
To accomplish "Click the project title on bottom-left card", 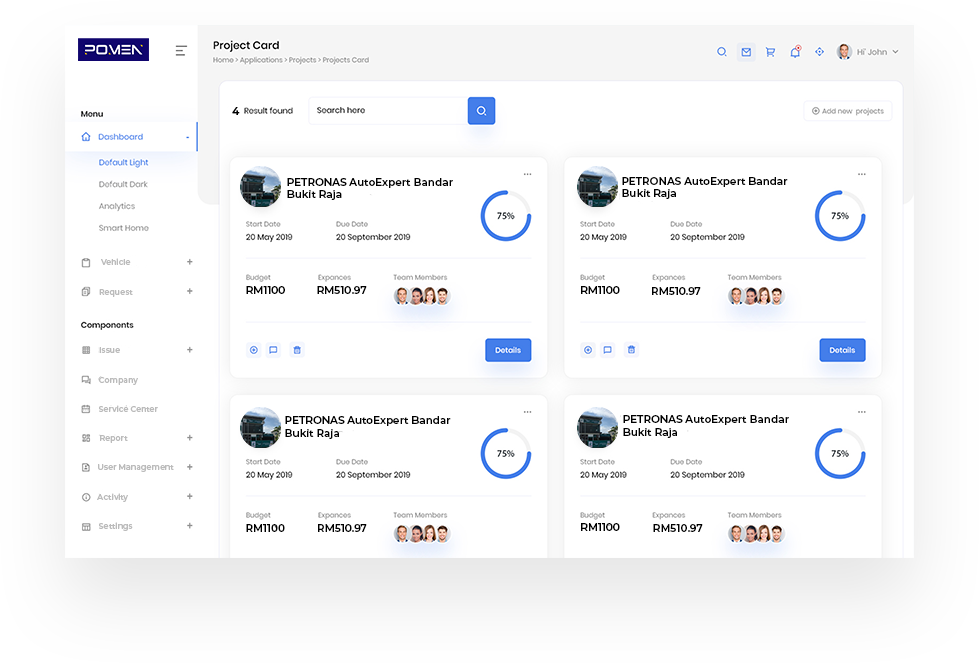I will [367, 426].
